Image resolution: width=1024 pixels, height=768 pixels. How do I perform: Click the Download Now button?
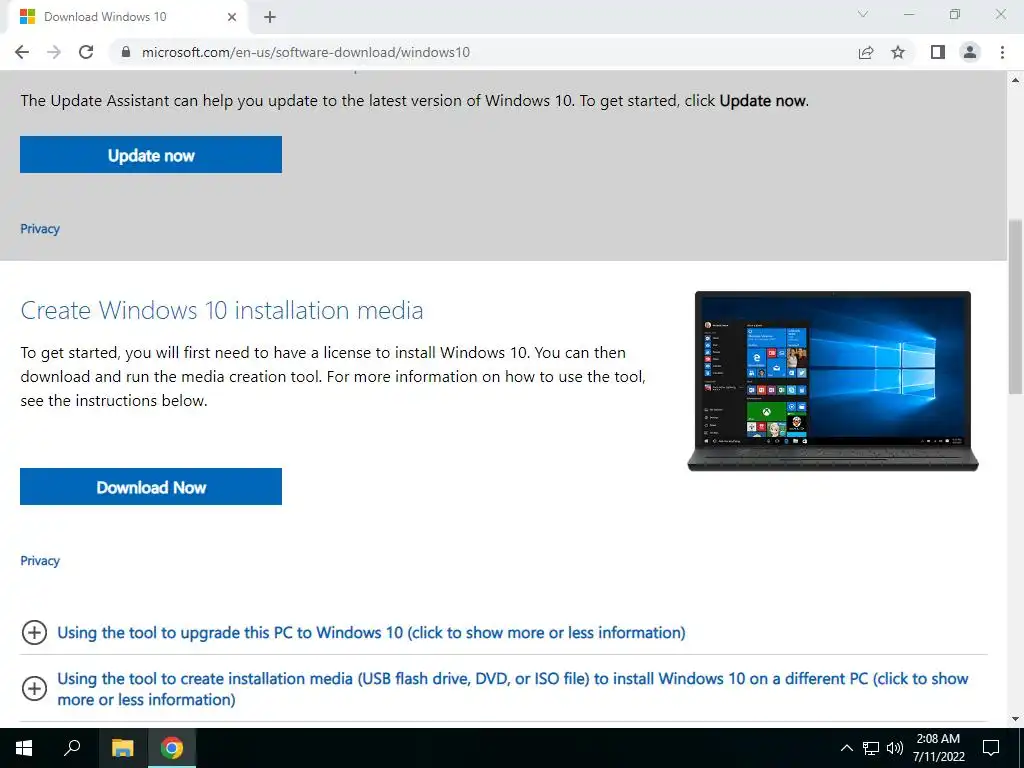point(151,487)
